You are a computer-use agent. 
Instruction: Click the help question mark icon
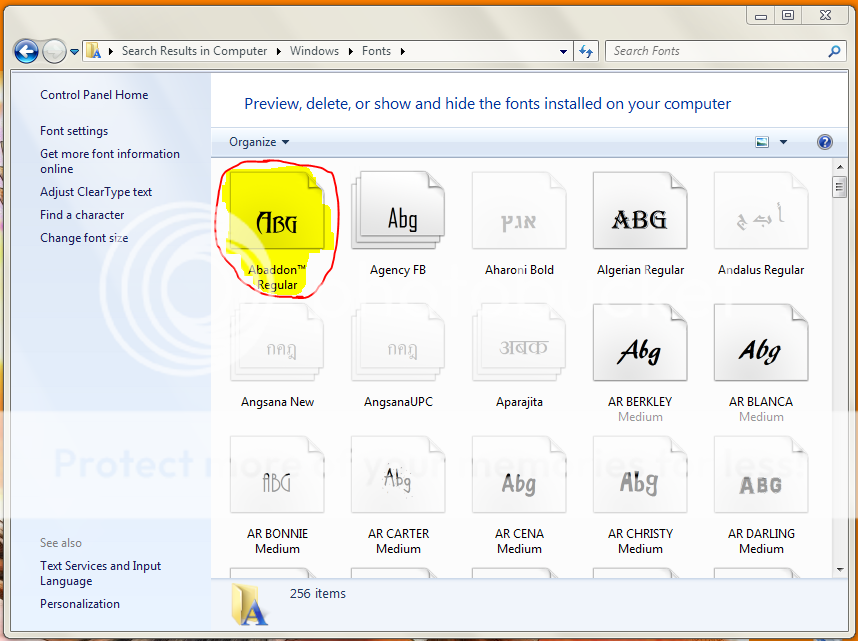click(825, 142)
